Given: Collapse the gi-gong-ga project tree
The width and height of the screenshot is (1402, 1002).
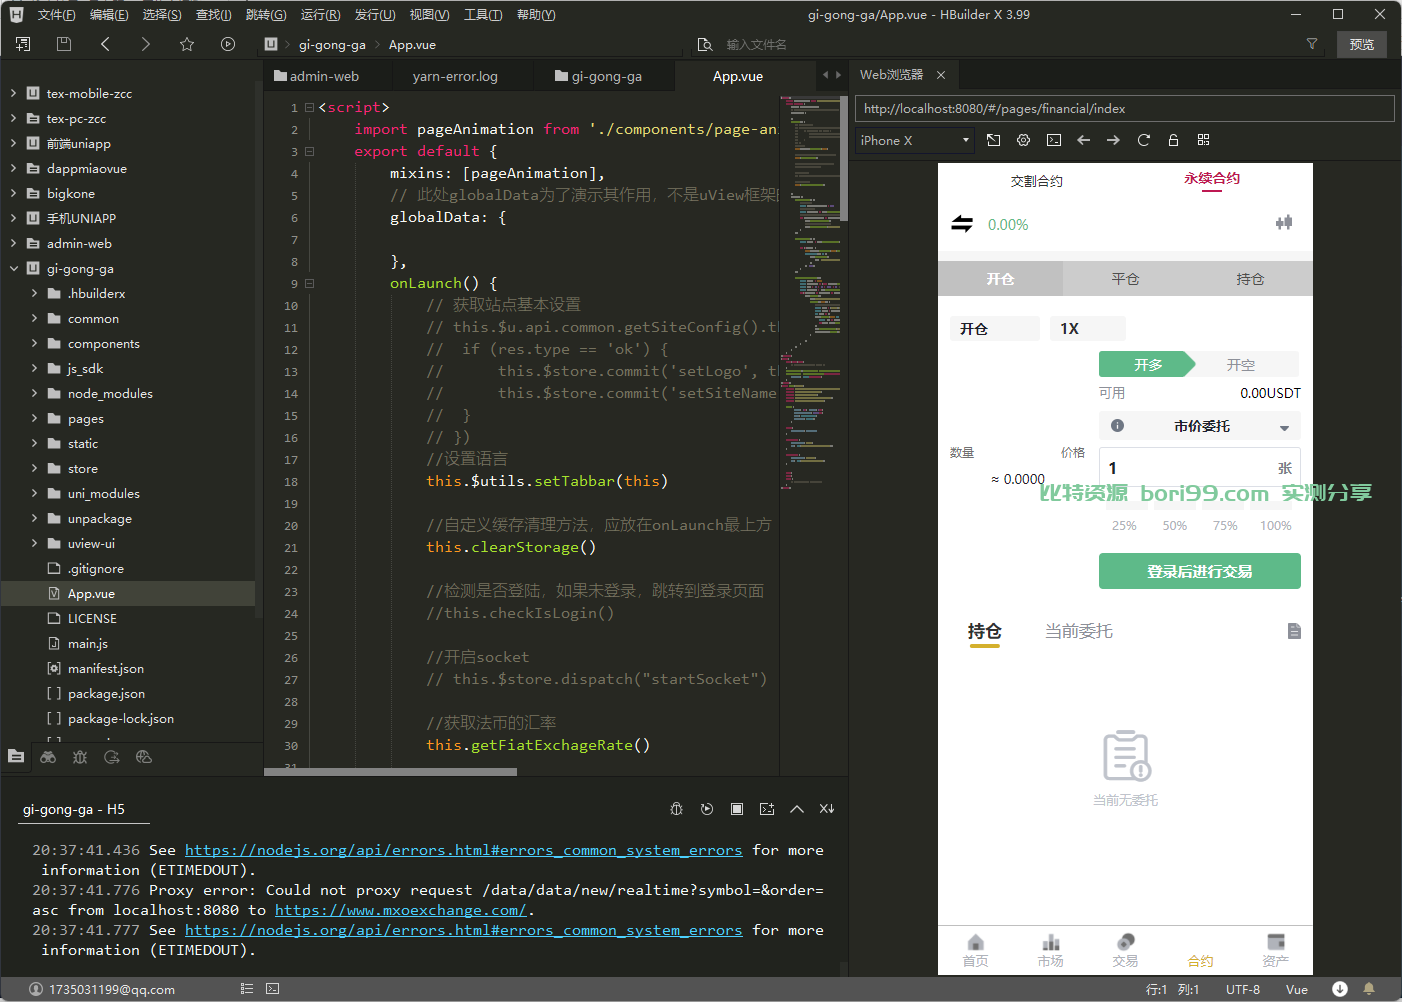Looking at the screenshot, I should pyautogui.click(x=13, y=268).
